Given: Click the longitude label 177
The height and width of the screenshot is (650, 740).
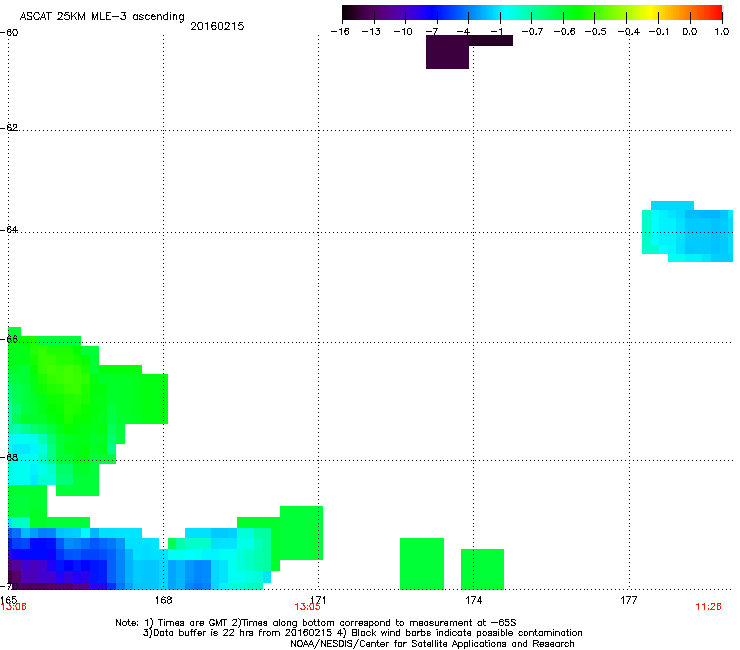Looking at the screenshot, I should [x=629, y=600].
